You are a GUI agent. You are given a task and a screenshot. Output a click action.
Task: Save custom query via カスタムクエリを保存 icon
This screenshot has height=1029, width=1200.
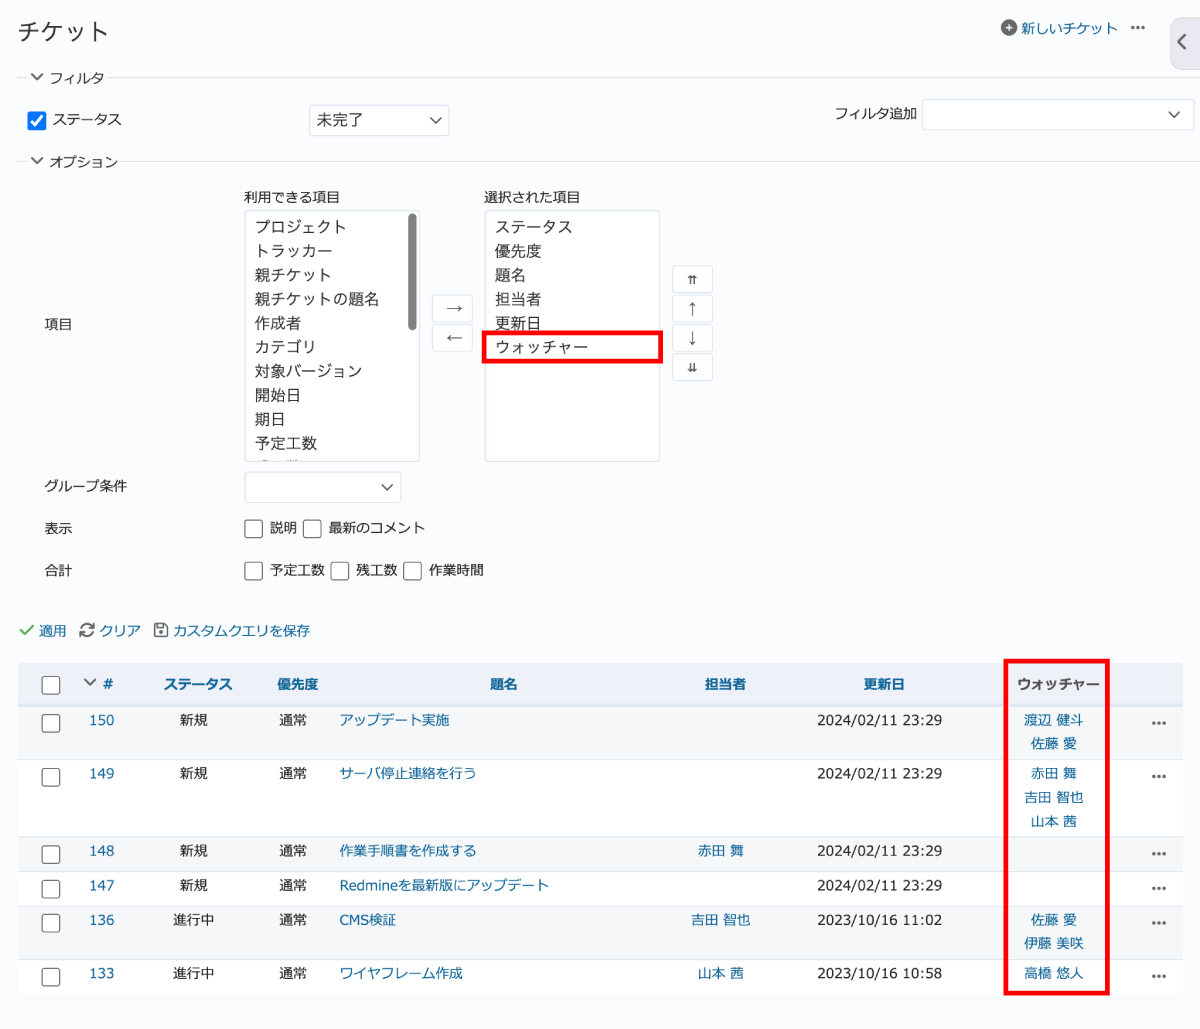coord(160,630)
